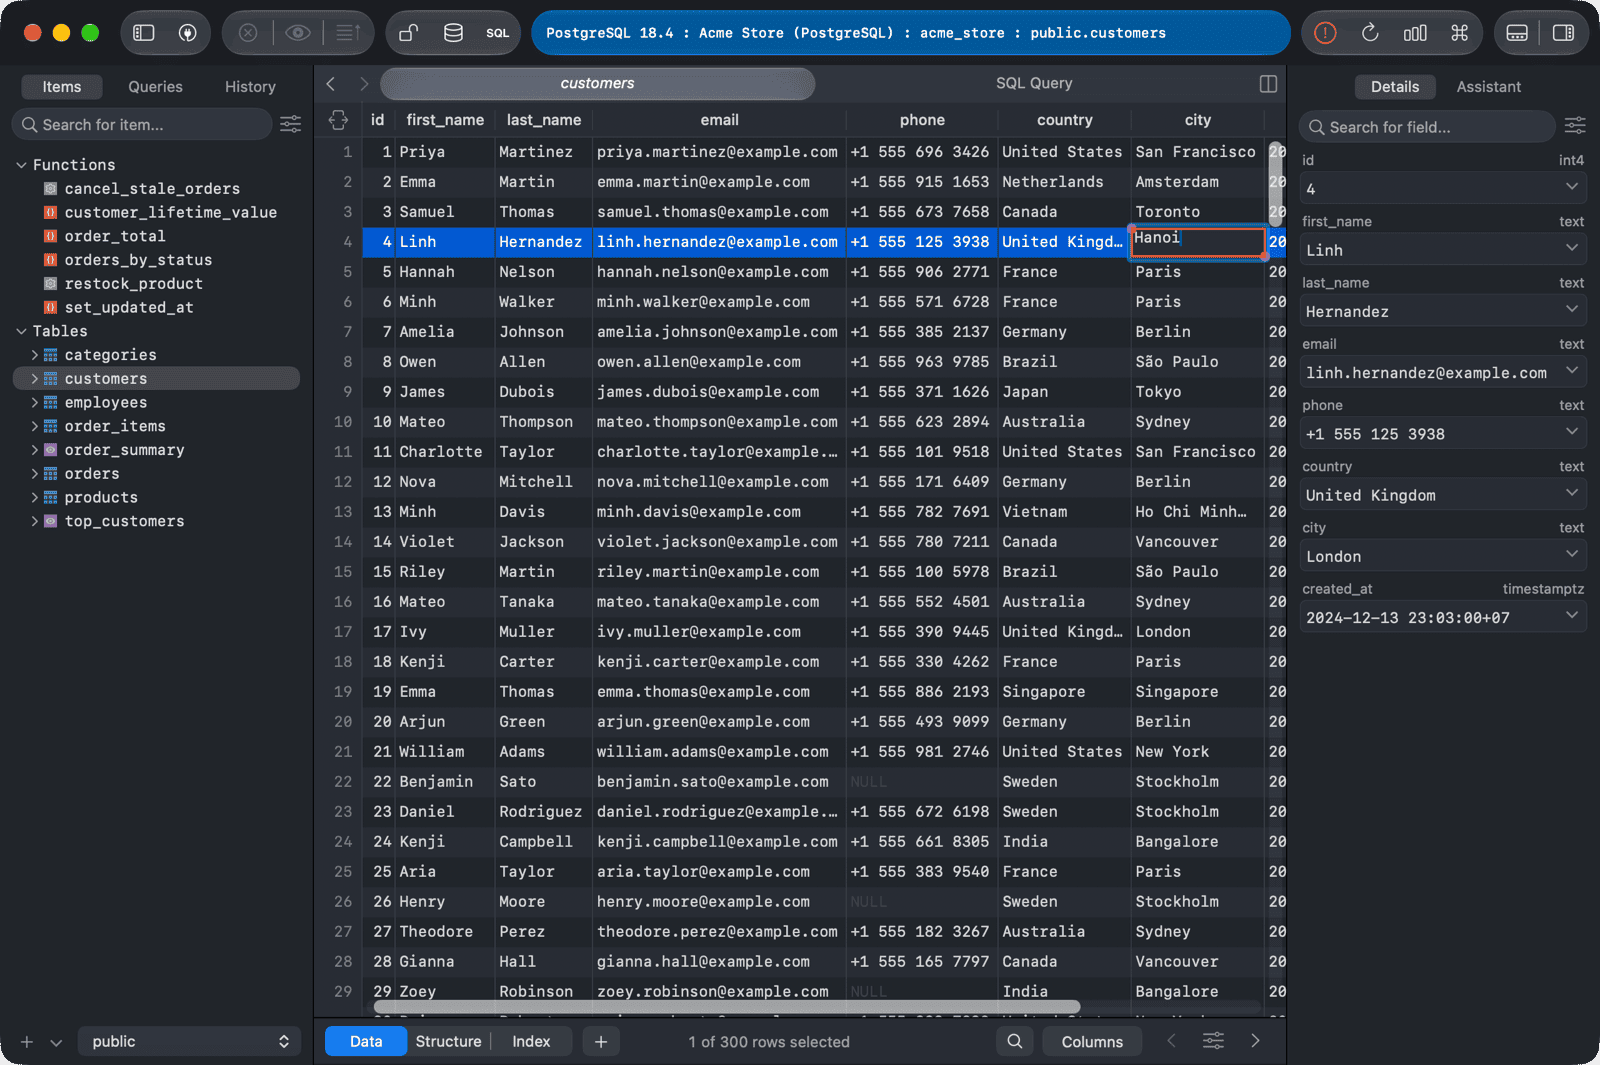
Task: Refresh the workspace with reload icon
Action: [x=1370, y=33]
